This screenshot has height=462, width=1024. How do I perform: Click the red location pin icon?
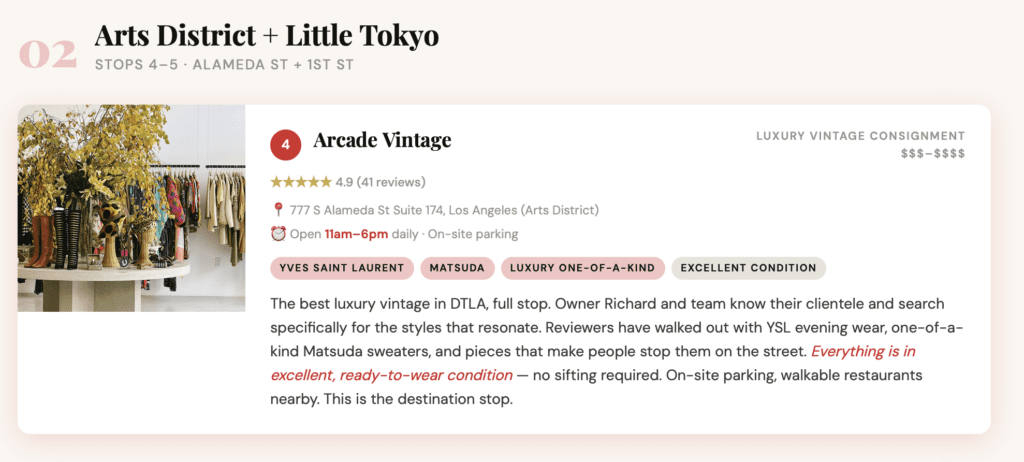(278, 210)
